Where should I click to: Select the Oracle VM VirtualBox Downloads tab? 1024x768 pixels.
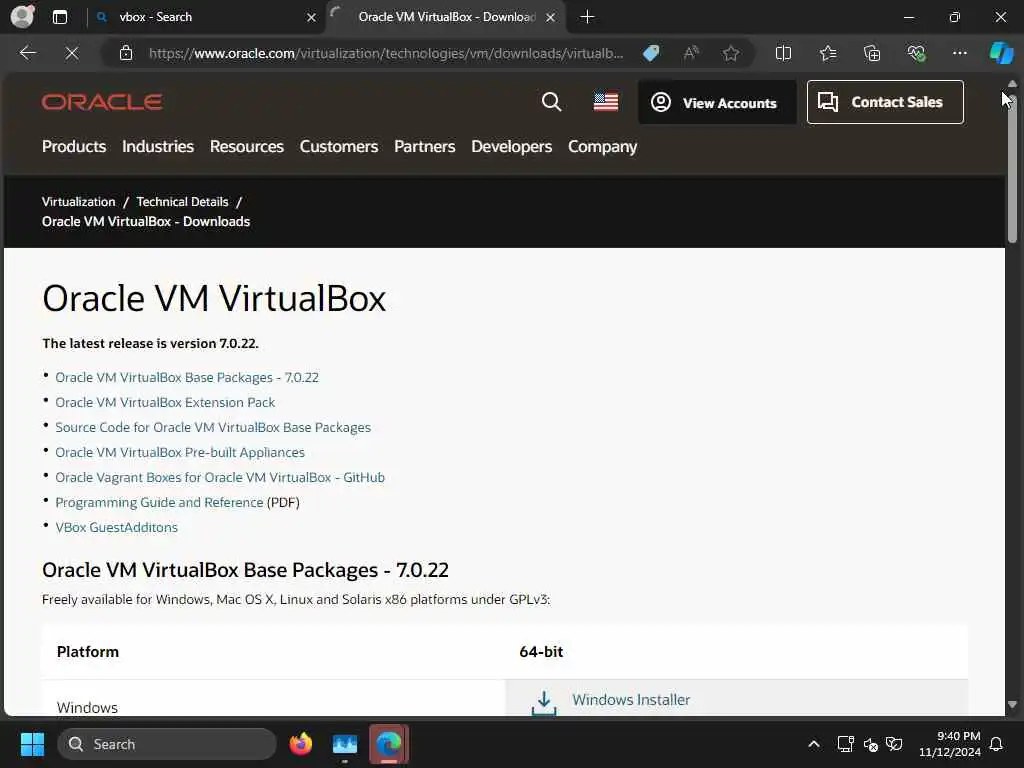[446, 17]
